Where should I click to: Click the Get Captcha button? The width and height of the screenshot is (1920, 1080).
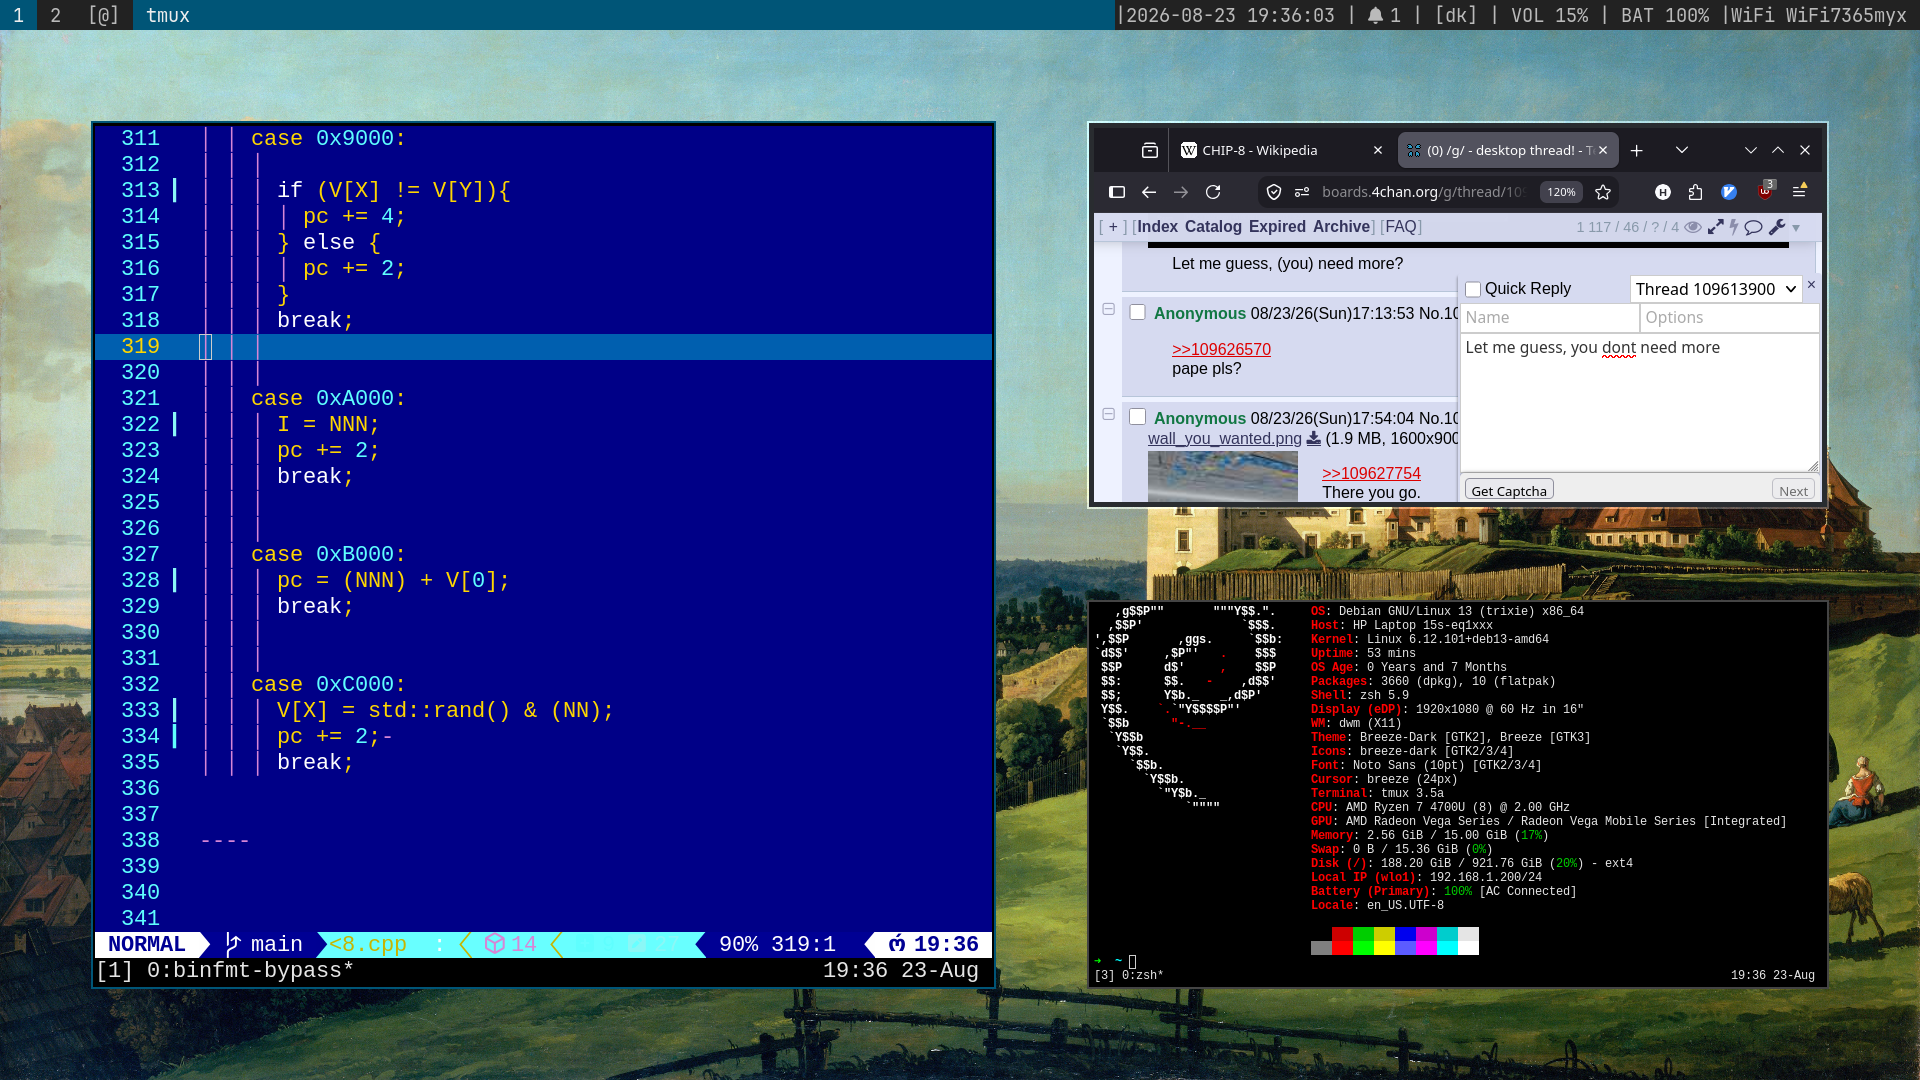(x=1509, y=490)
